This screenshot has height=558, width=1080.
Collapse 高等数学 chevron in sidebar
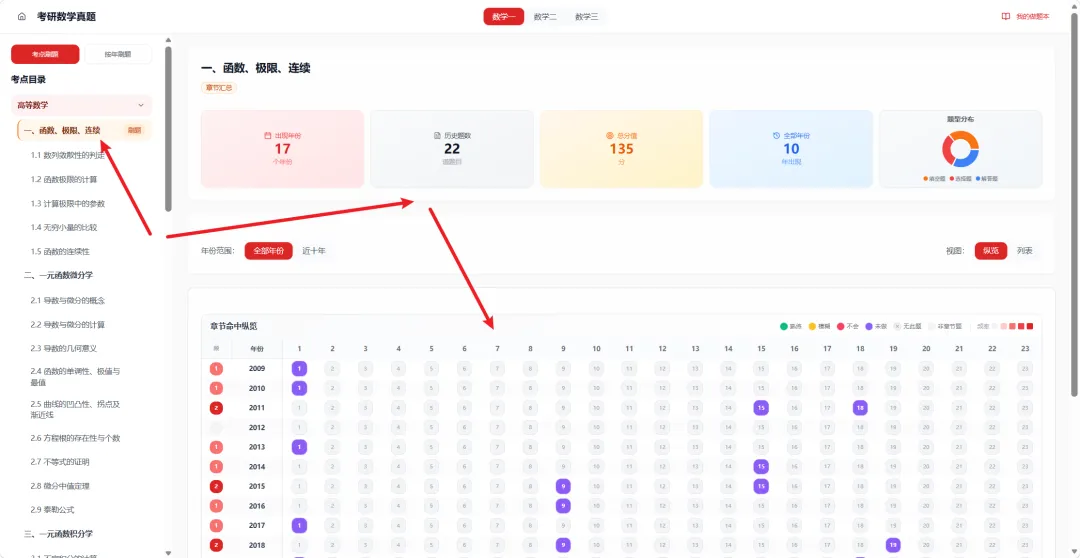click(x=141, y=105)
